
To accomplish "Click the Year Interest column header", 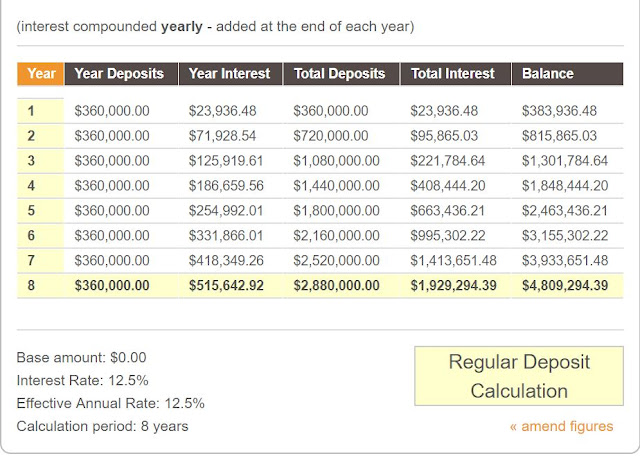I will pos(229,73).
